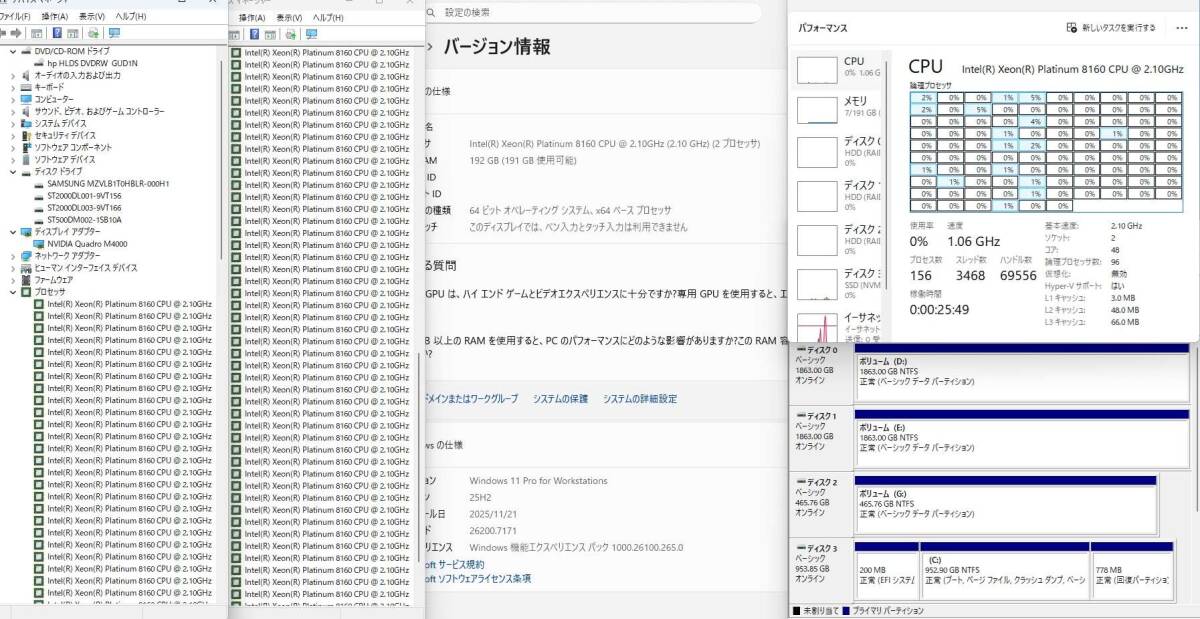
Task: Click the scan hardware icon in second Device Manager toolbar
Action: click(290, 34)
